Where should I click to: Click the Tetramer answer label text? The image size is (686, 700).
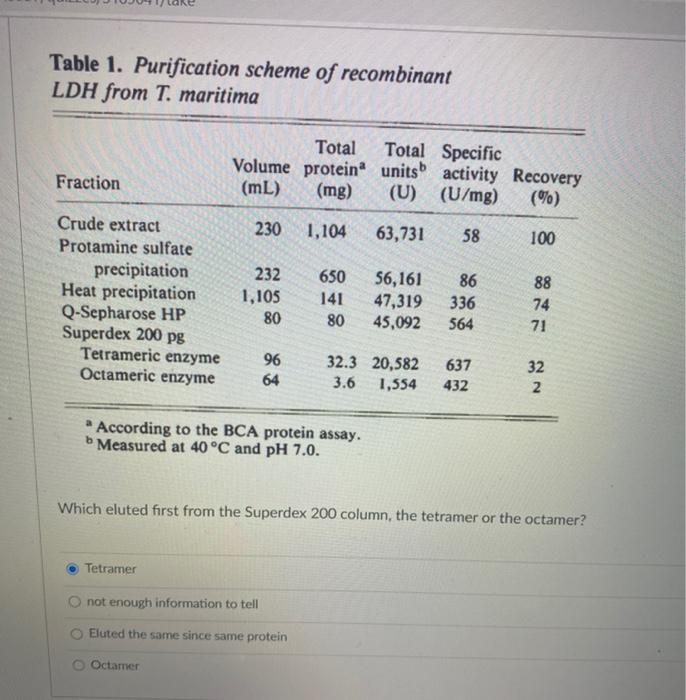coord(110,569)
